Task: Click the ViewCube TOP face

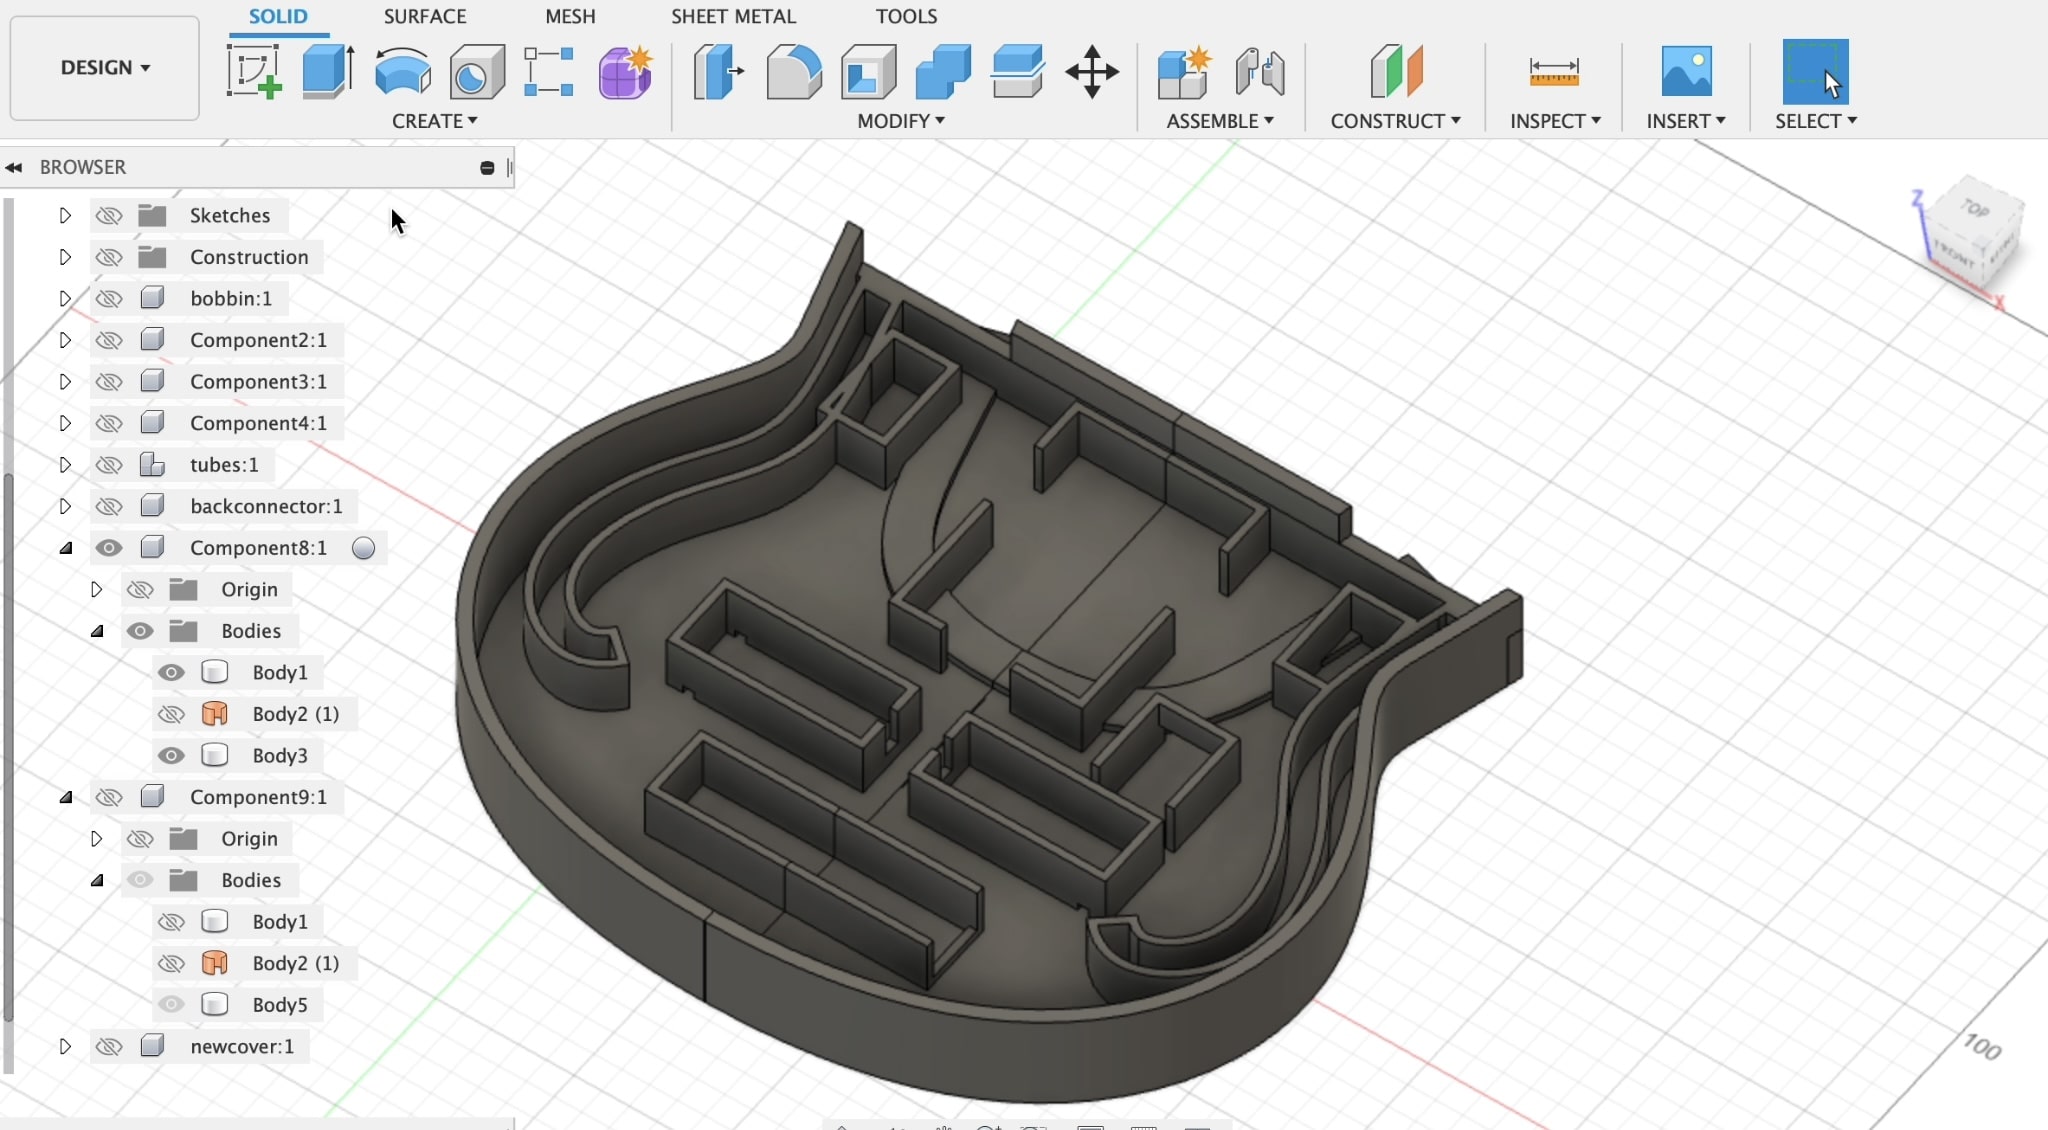Action: click(x=1975, y=208)
